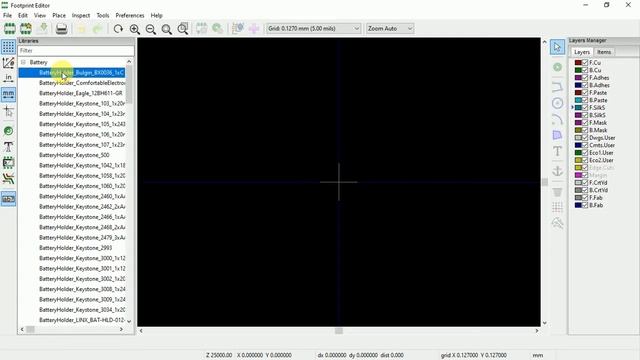This screenshot has height=360, width=640.
Task: Select the Set grid origin tool
Action: [x=557, y=207]
